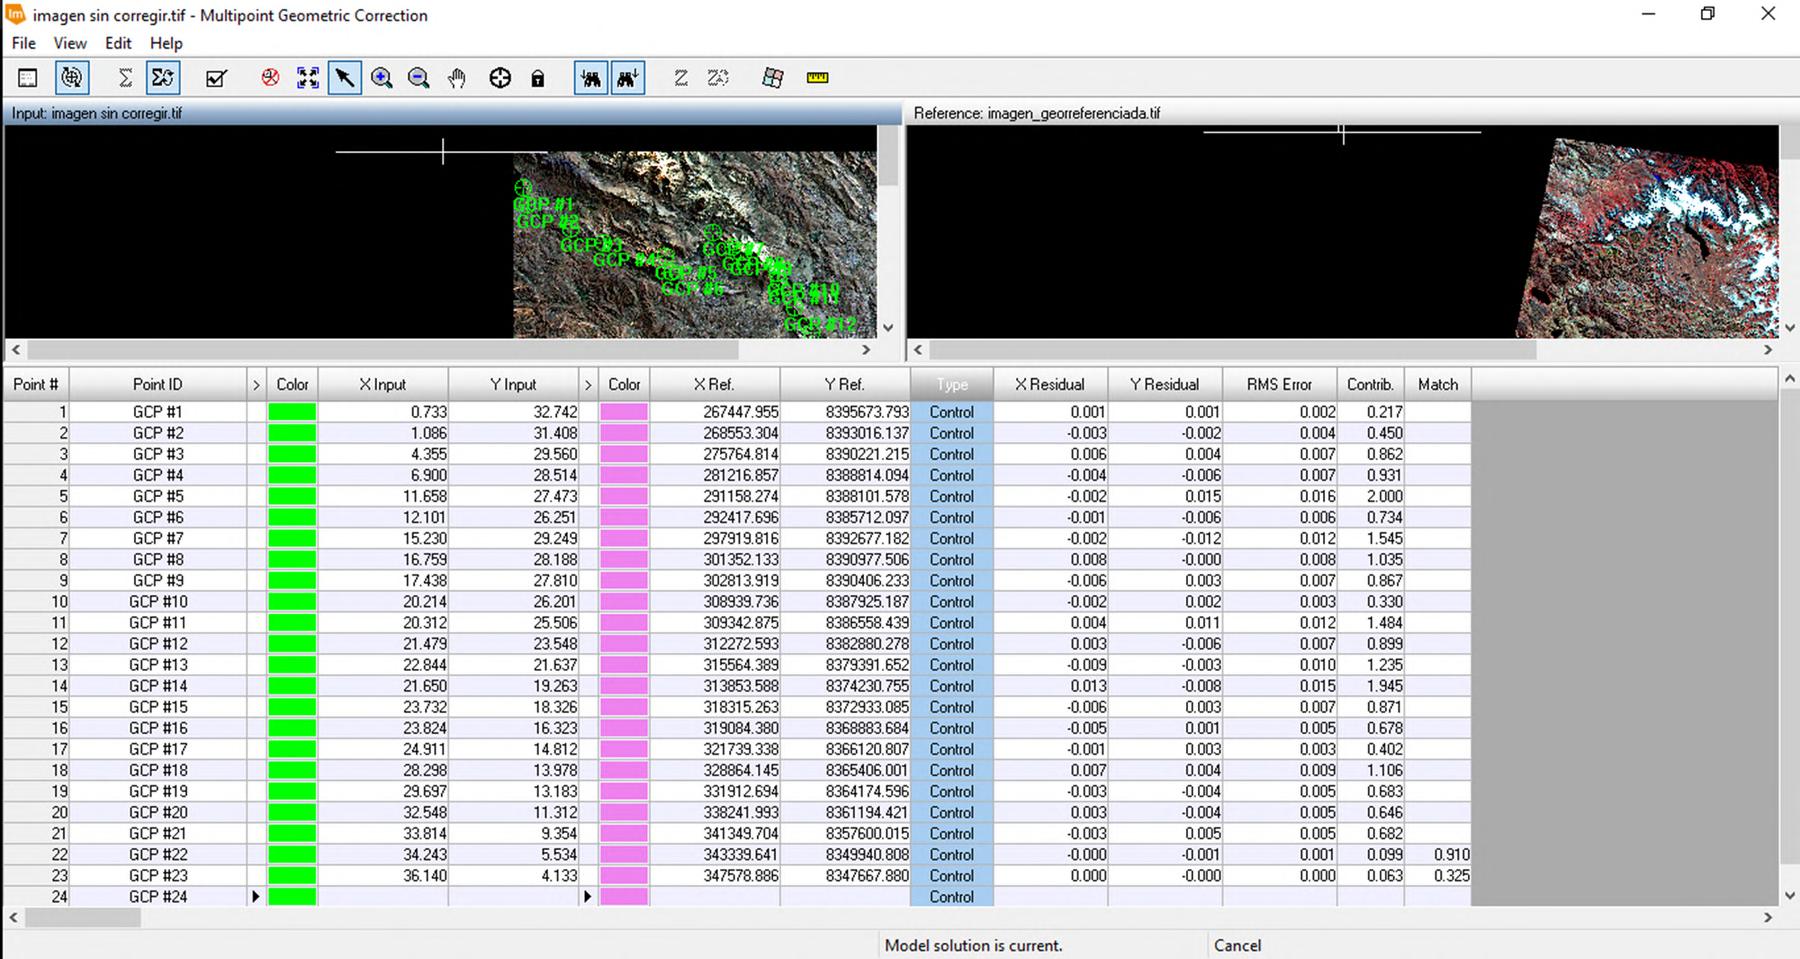The width and height of the screenshot is (1800, 959).
Task: Click the green color swatch for GCP #24
Action: (x=292, y=897)
